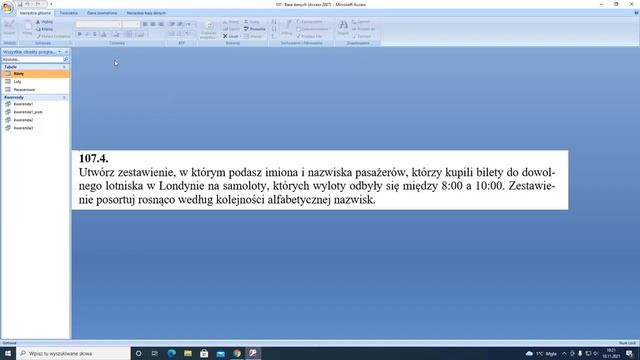Select Kwerenda1_pom query

point(36,112)
